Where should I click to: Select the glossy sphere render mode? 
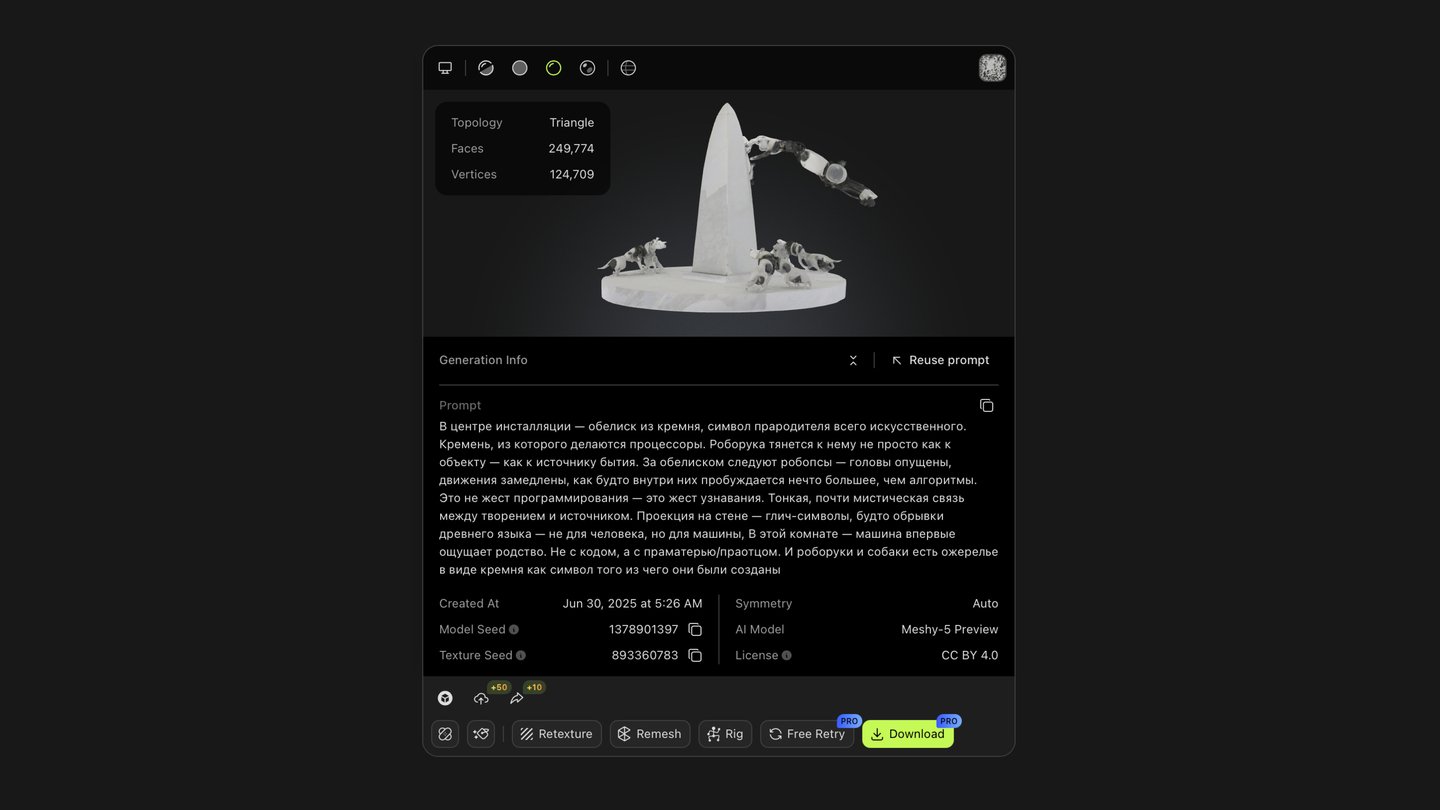click(588, 68)
